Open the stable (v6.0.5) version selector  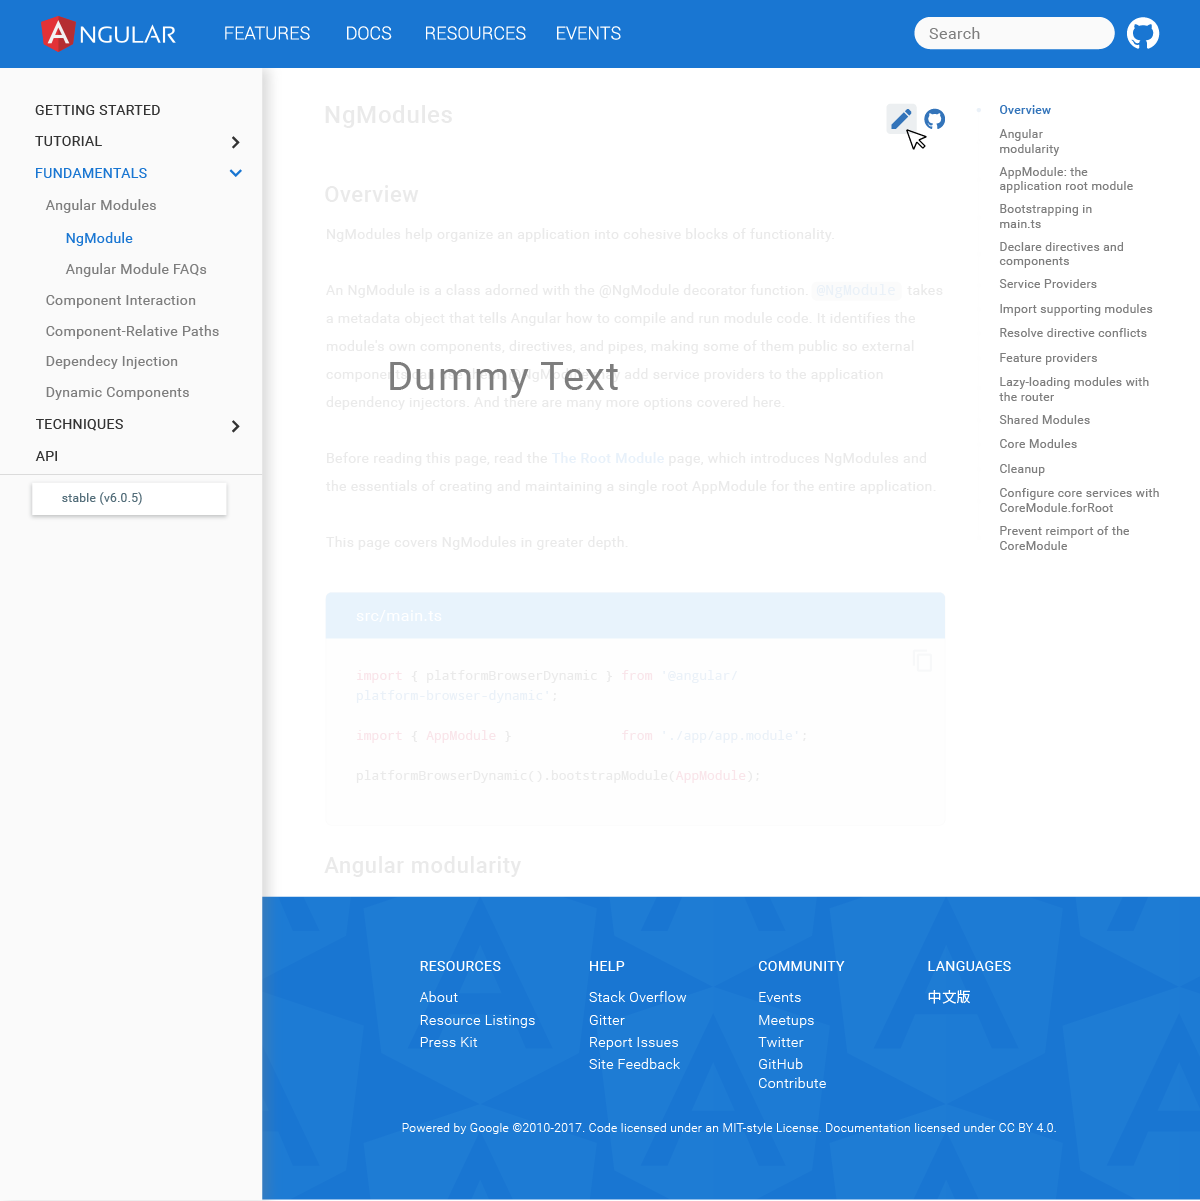click(x=129, y=498)
